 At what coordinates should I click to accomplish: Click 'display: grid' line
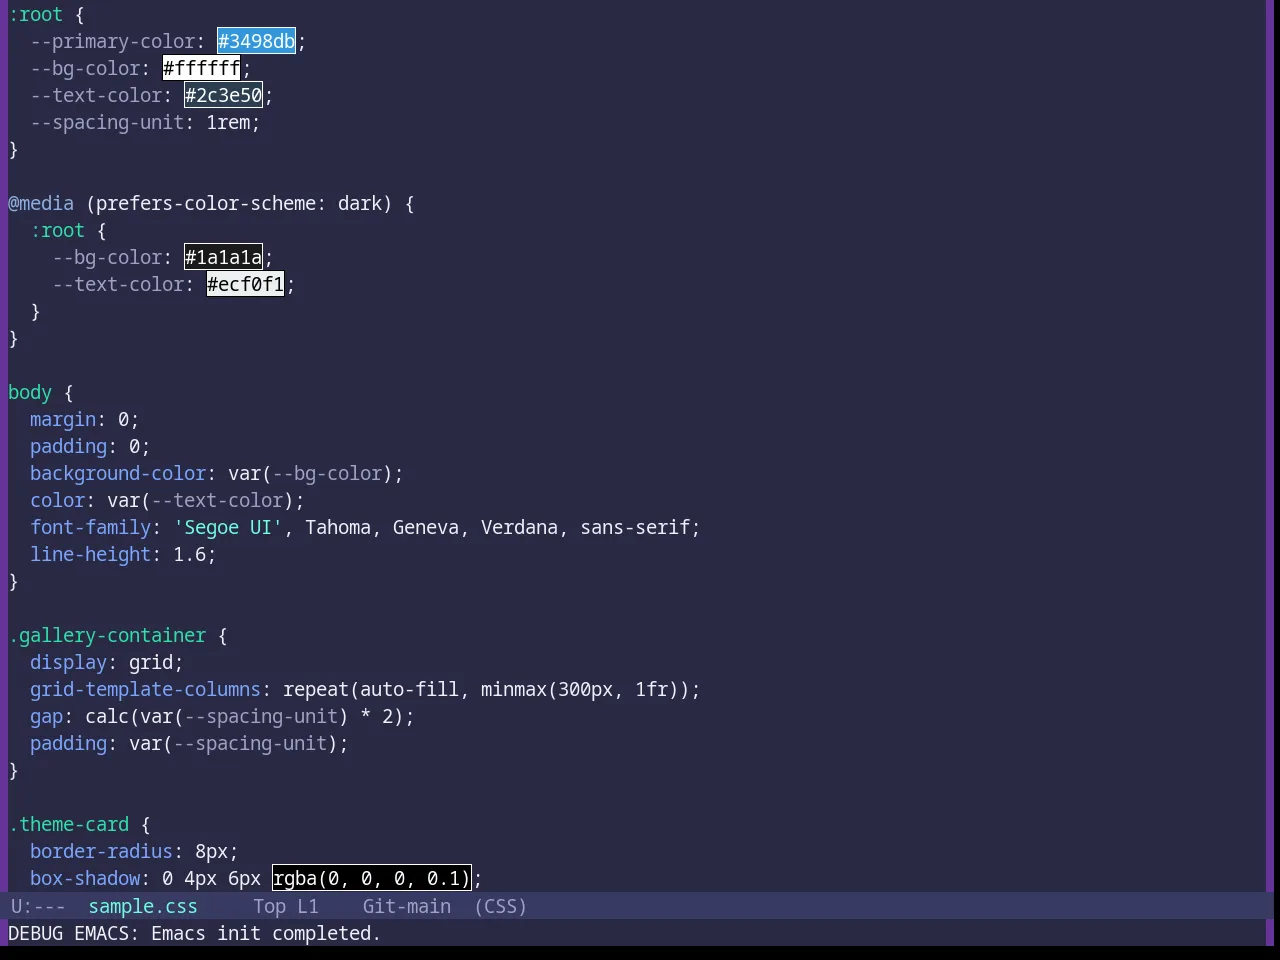pyautogui.click(x=107, y=662)
